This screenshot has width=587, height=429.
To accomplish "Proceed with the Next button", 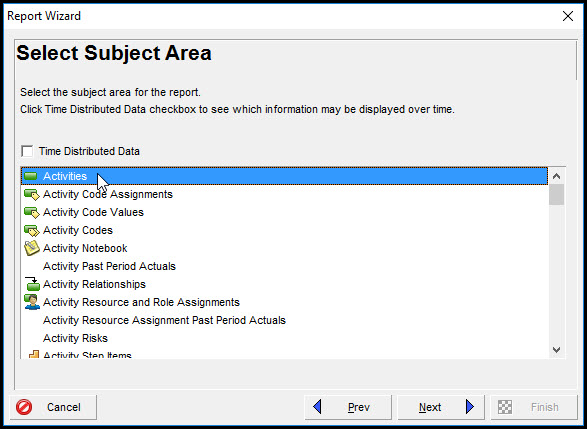I will pos(441,407).
